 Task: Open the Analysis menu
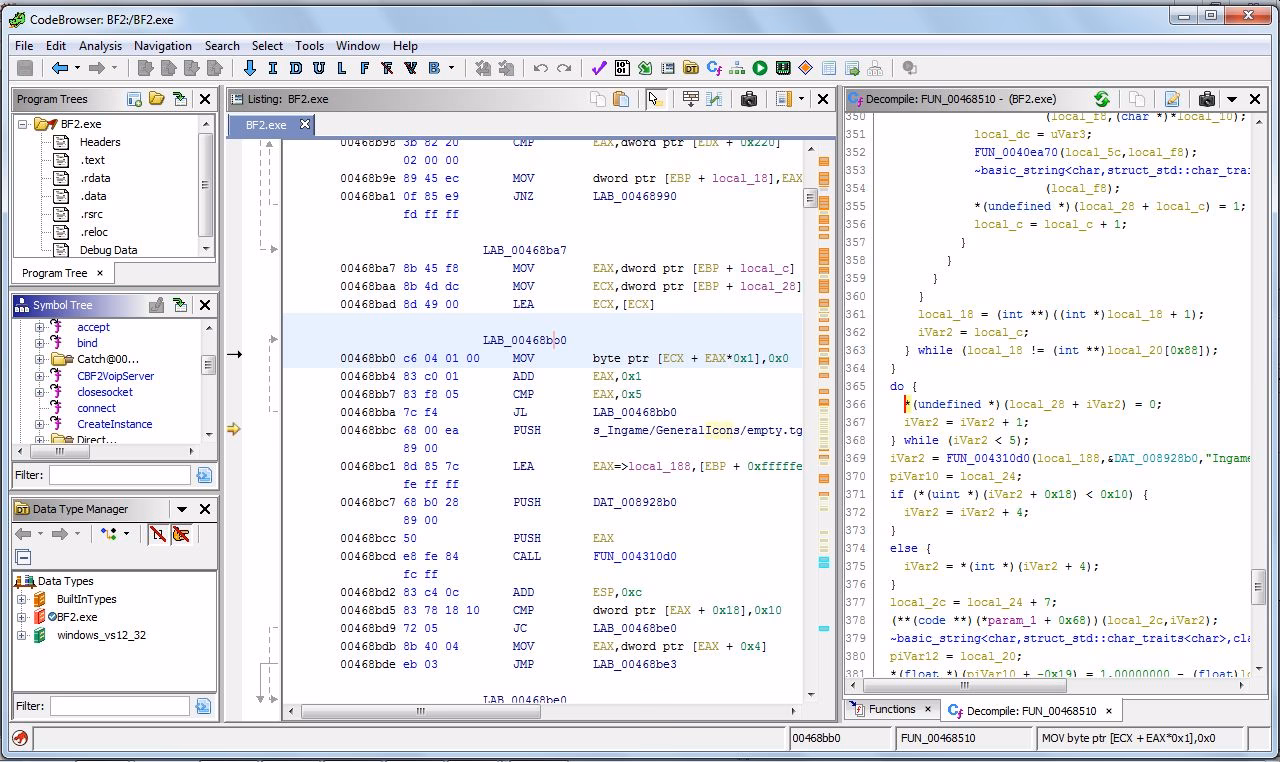[100, 46]
